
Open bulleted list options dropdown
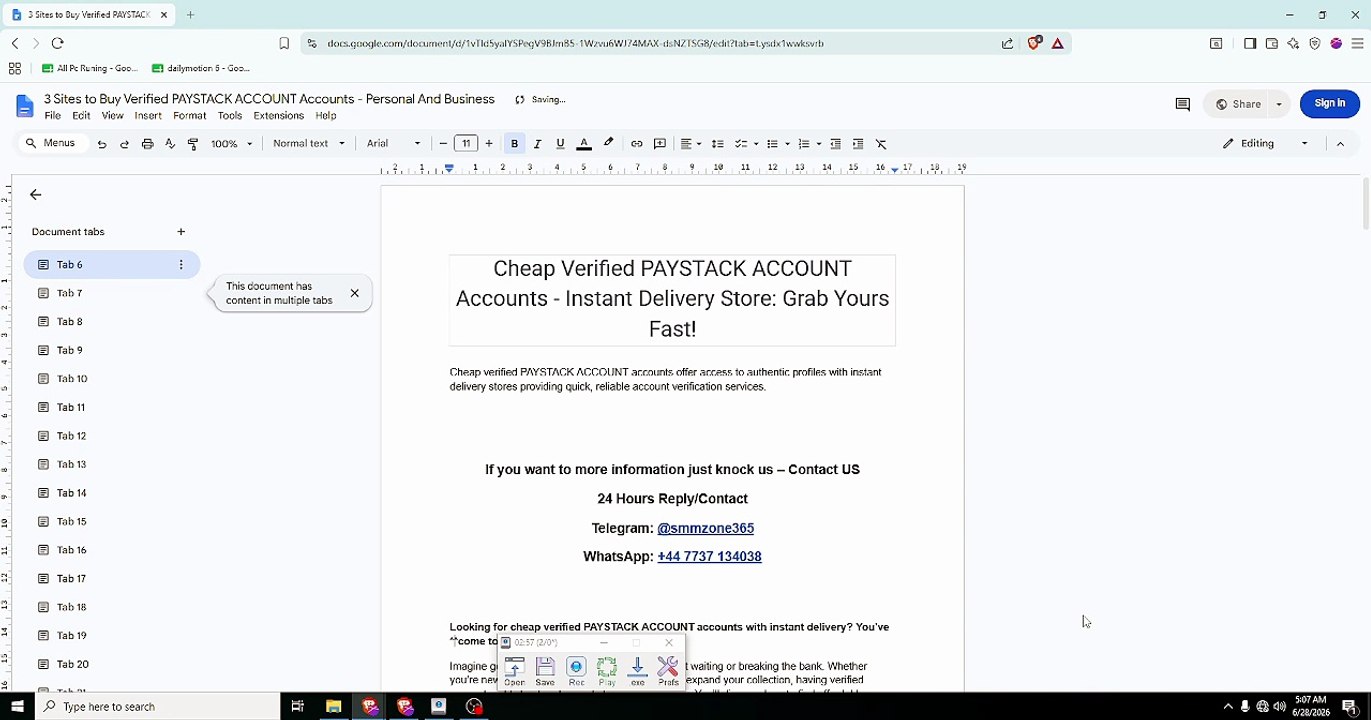pos(787,144)
